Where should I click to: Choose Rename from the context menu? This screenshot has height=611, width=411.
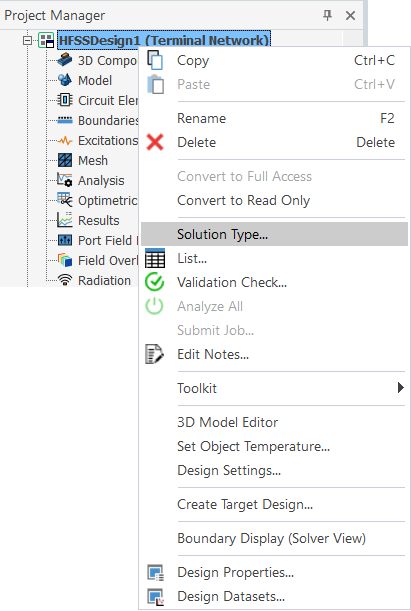point(274,118)
